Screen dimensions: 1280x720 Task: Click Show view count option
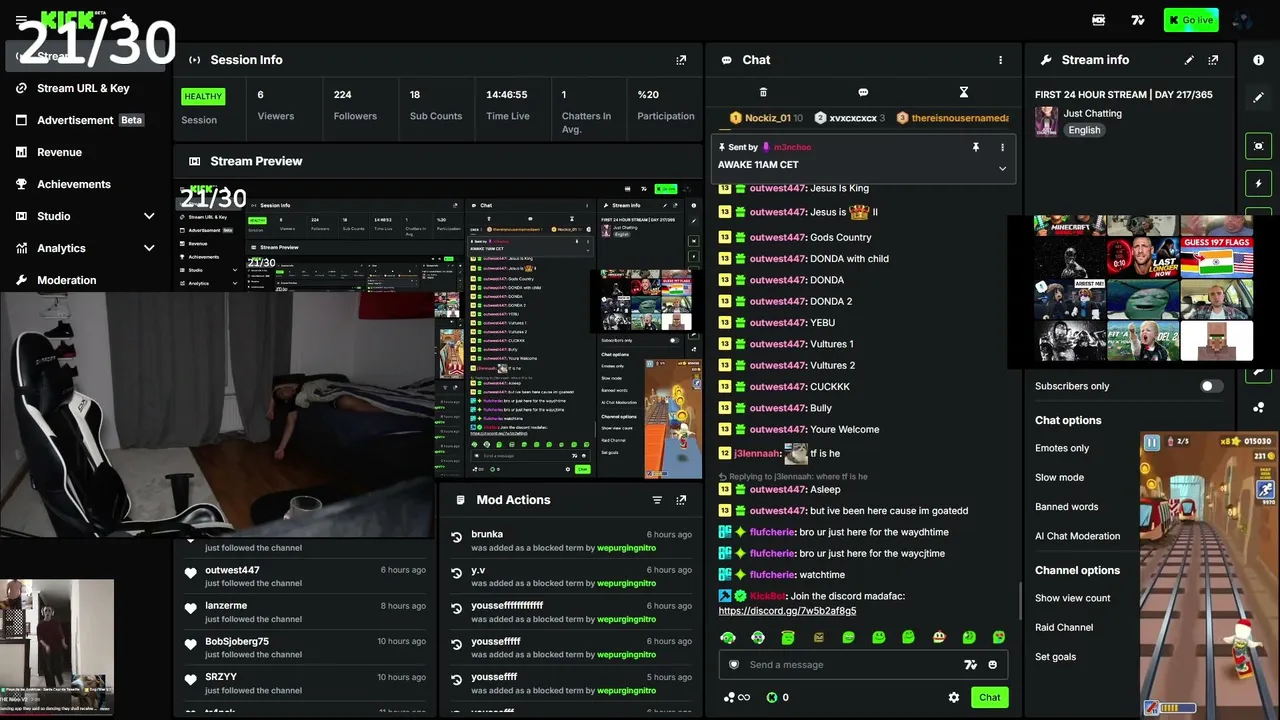pyautogui.click(x=1072, y=598)
